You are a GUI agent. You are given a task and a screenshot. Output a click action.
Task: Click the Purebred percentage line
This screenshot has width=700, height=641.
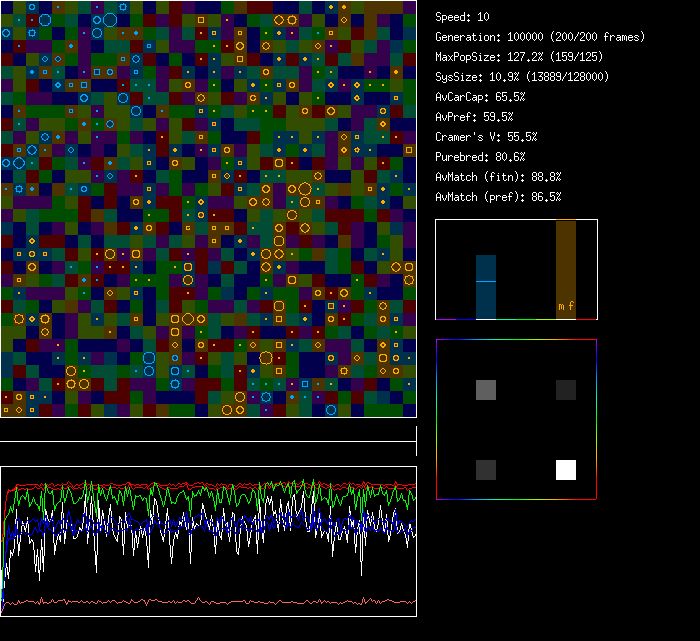pos(480,157)
